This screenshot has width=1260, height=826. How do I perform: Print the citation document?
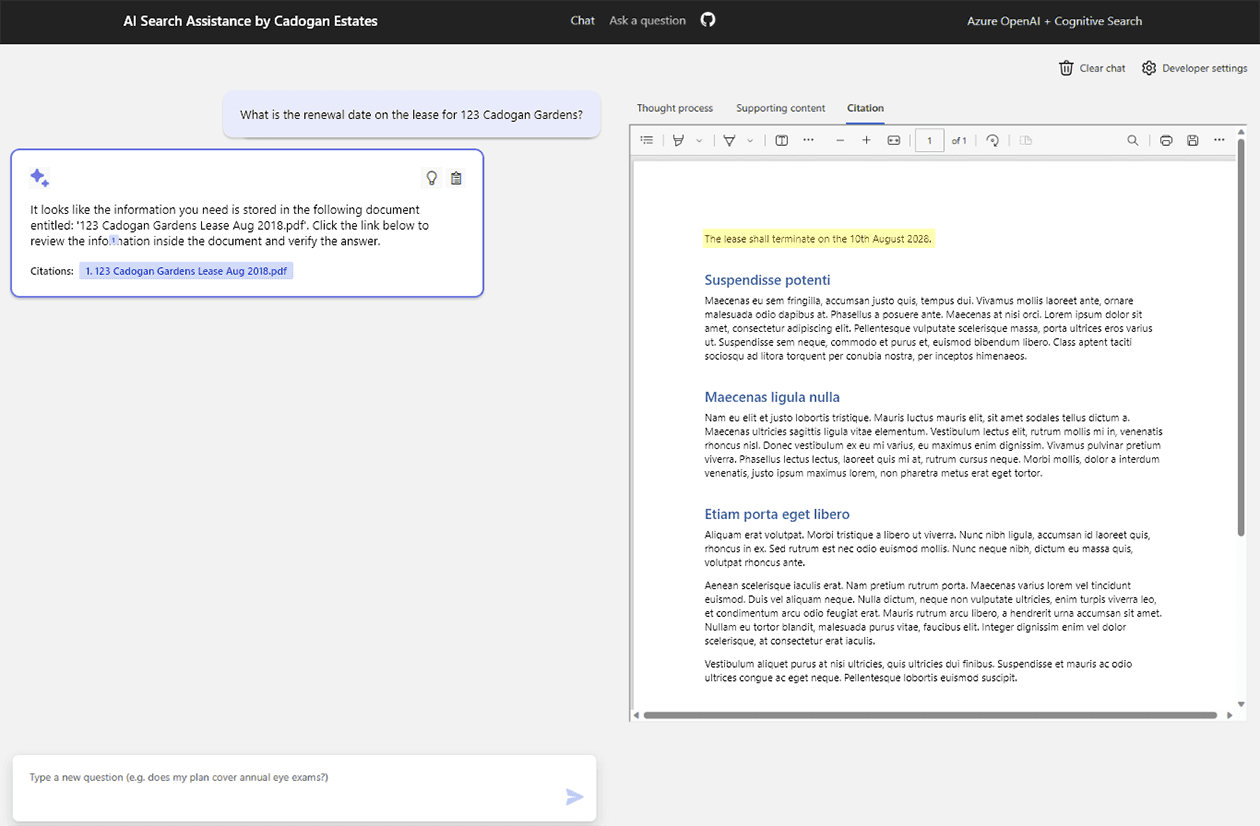tap(1166, 140)
